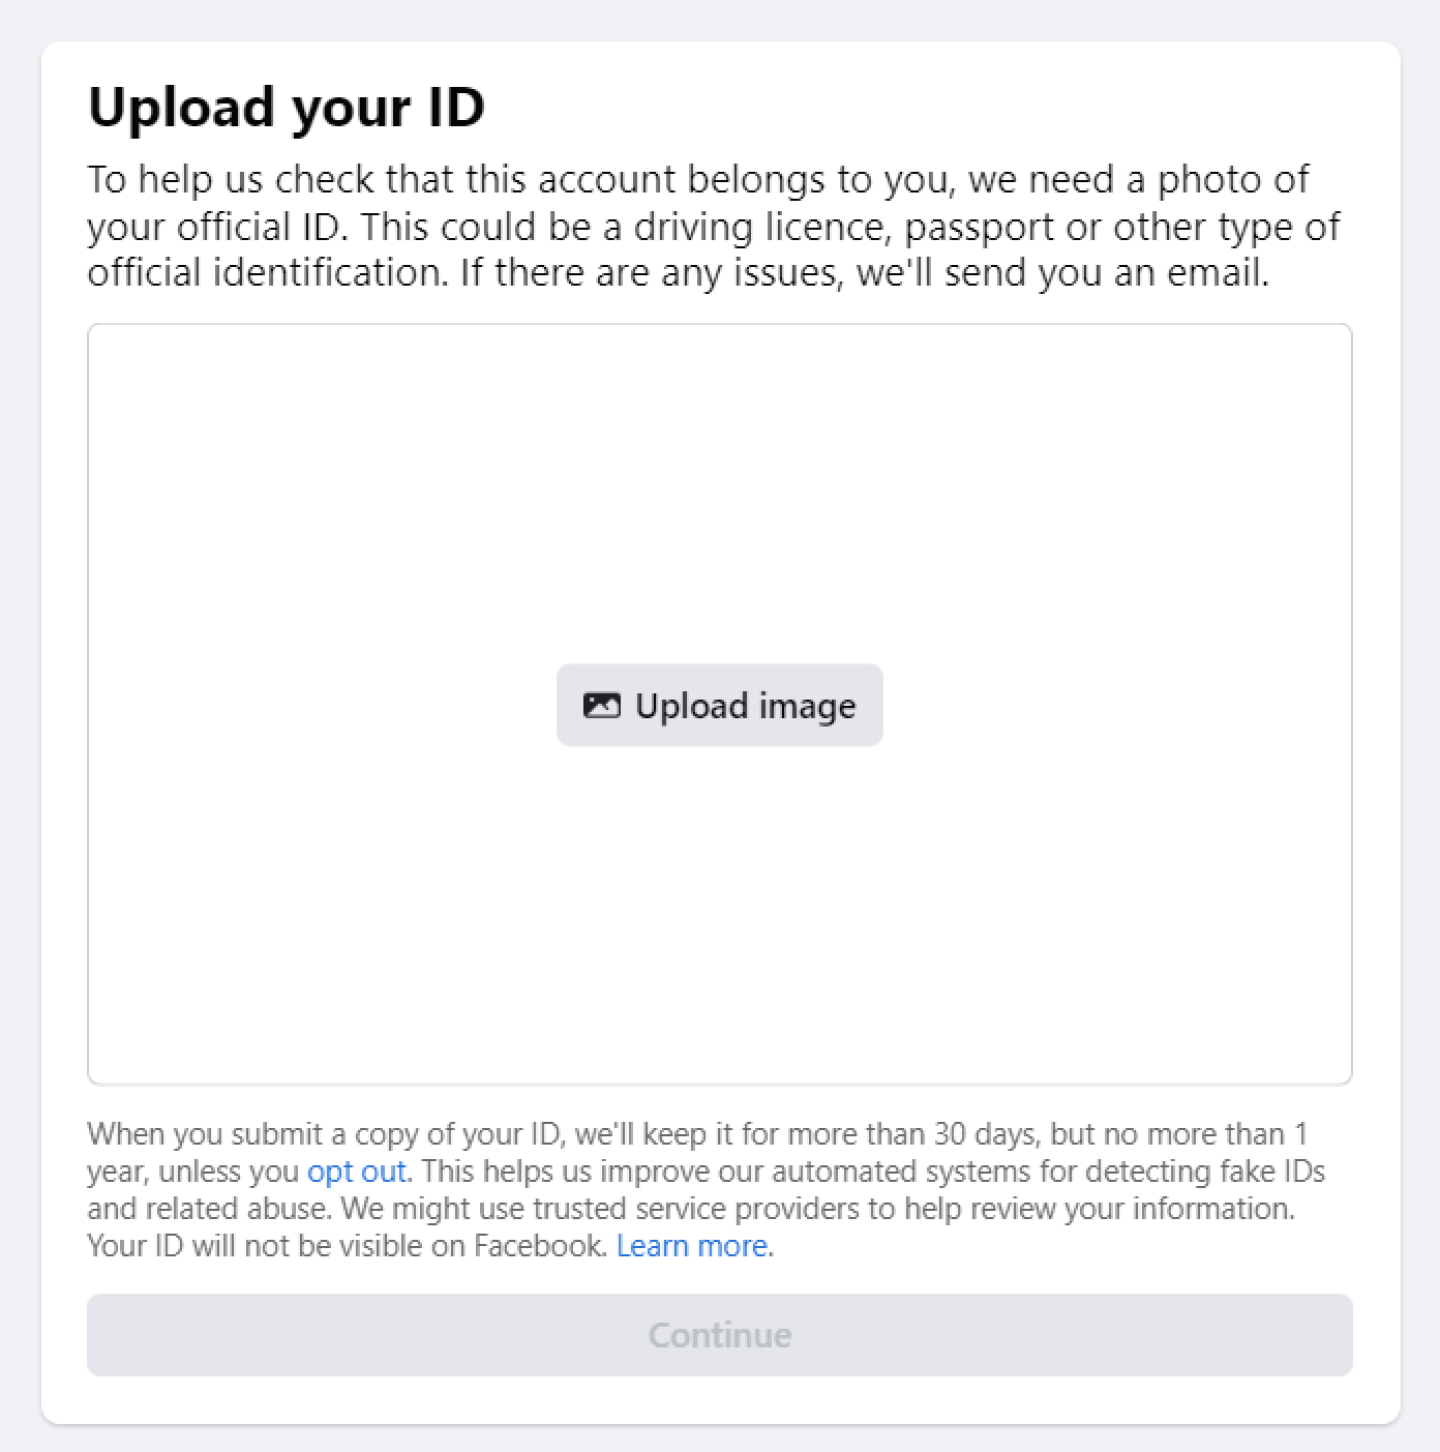Screen dimensions: 1440x1452
Task: Click "official identification" in the description
Action: (x=266, y=272)
